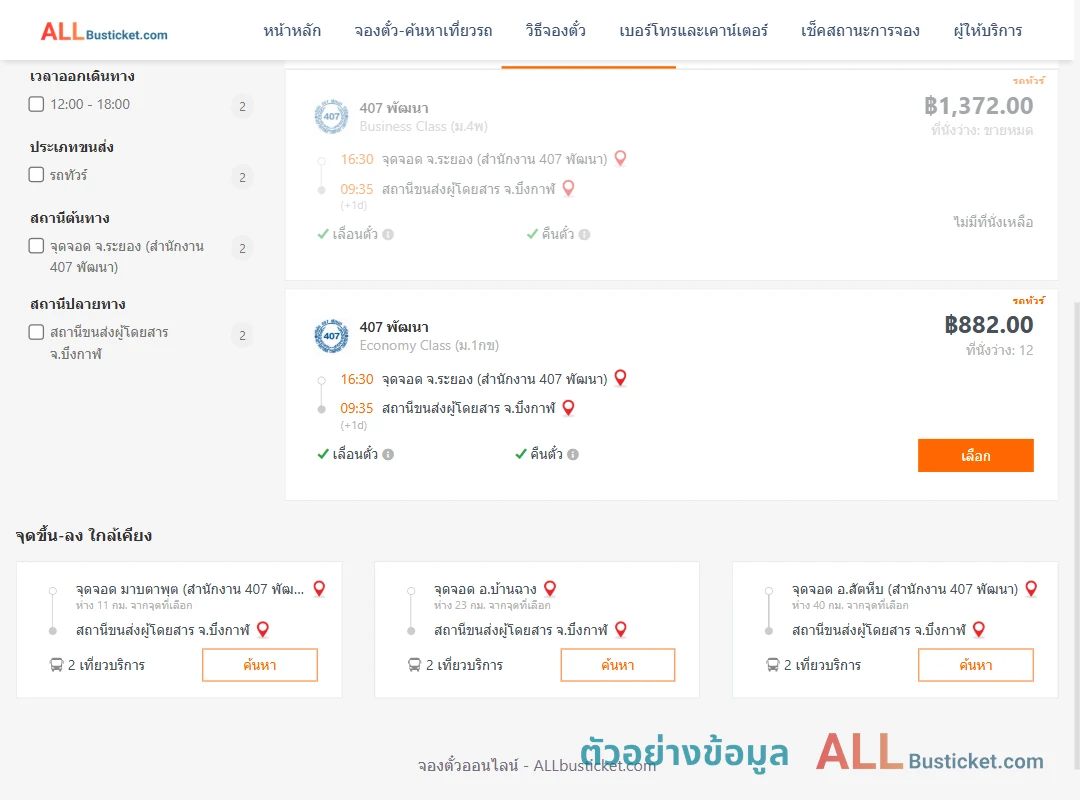Open map pin for Bueng Kan station in Business Class trip
1080x800 pixels.
(x=568, y=188)
